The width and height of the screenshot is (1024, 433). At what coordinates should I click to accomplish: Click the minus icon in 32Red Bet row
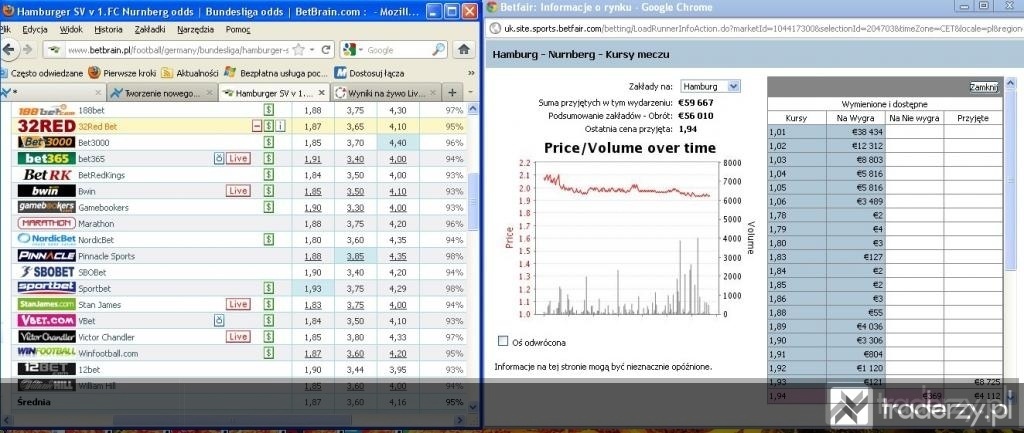257,126
